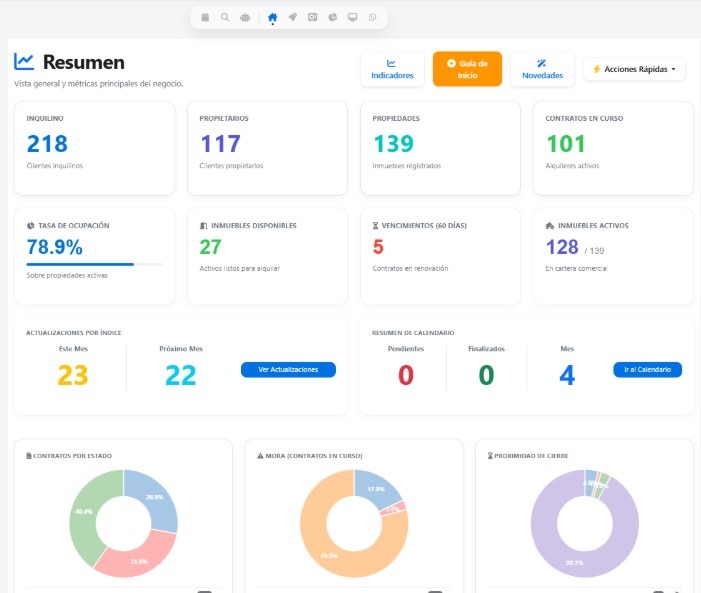Open the Novedades button
The height and width of the screenshot is (593, 701).
tap(542, 69)
